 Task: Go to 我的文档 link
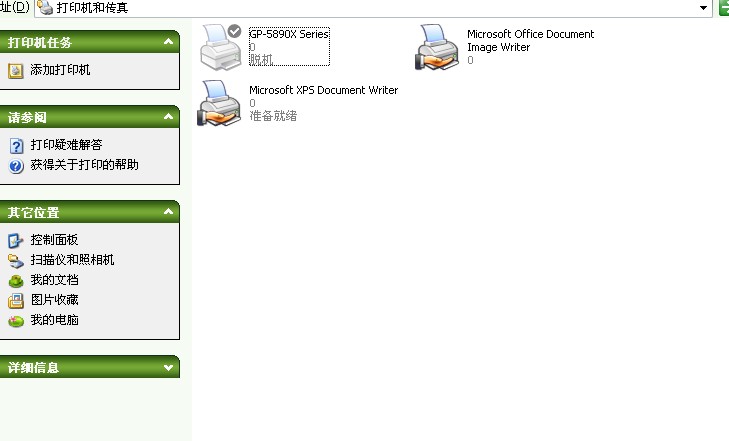pos(54,280)
